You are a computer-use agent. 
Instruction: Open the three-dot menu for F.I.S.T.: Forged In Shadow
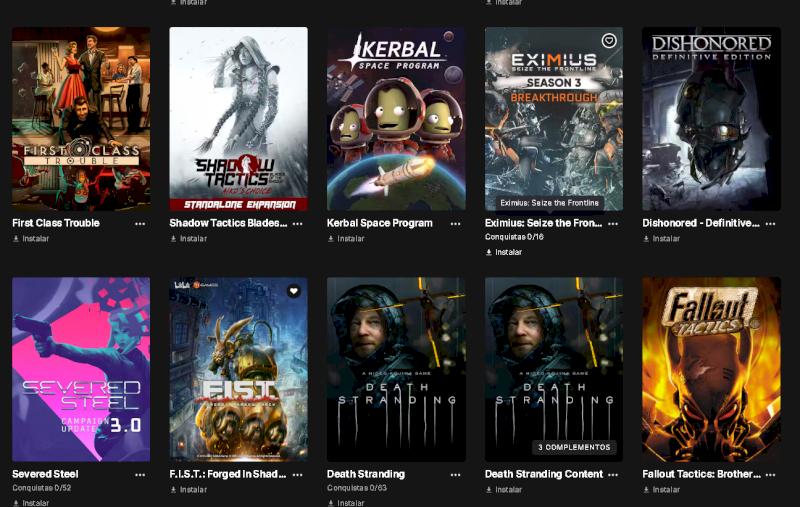click(297, 475)
